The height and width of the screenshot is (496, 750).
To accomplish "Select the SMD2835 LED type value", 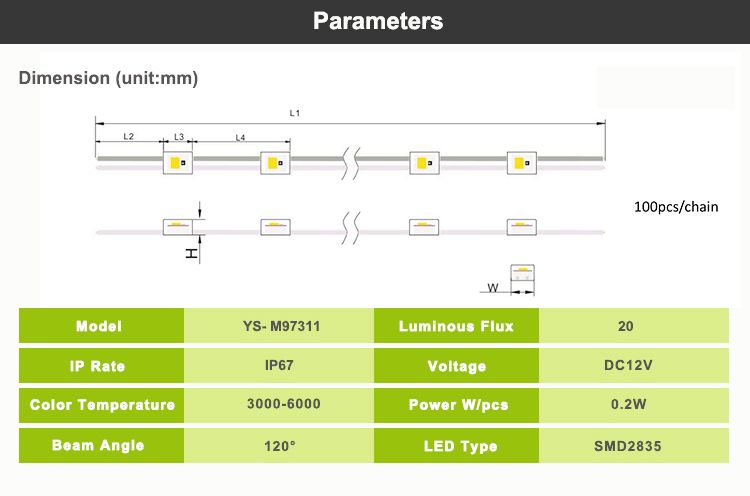I will pos(628,446).
